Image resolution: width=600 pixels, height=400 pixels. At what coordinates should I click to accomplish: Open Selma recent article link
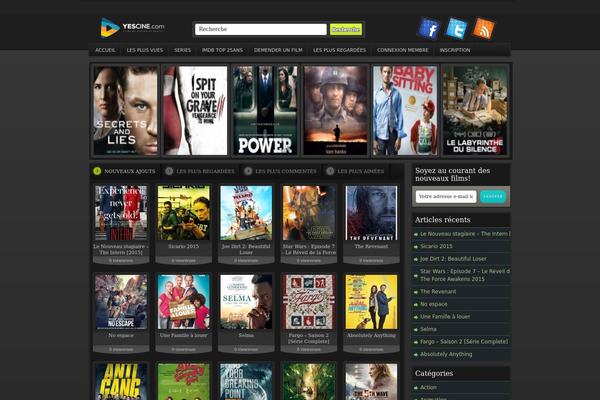click(x=428, y=329)
